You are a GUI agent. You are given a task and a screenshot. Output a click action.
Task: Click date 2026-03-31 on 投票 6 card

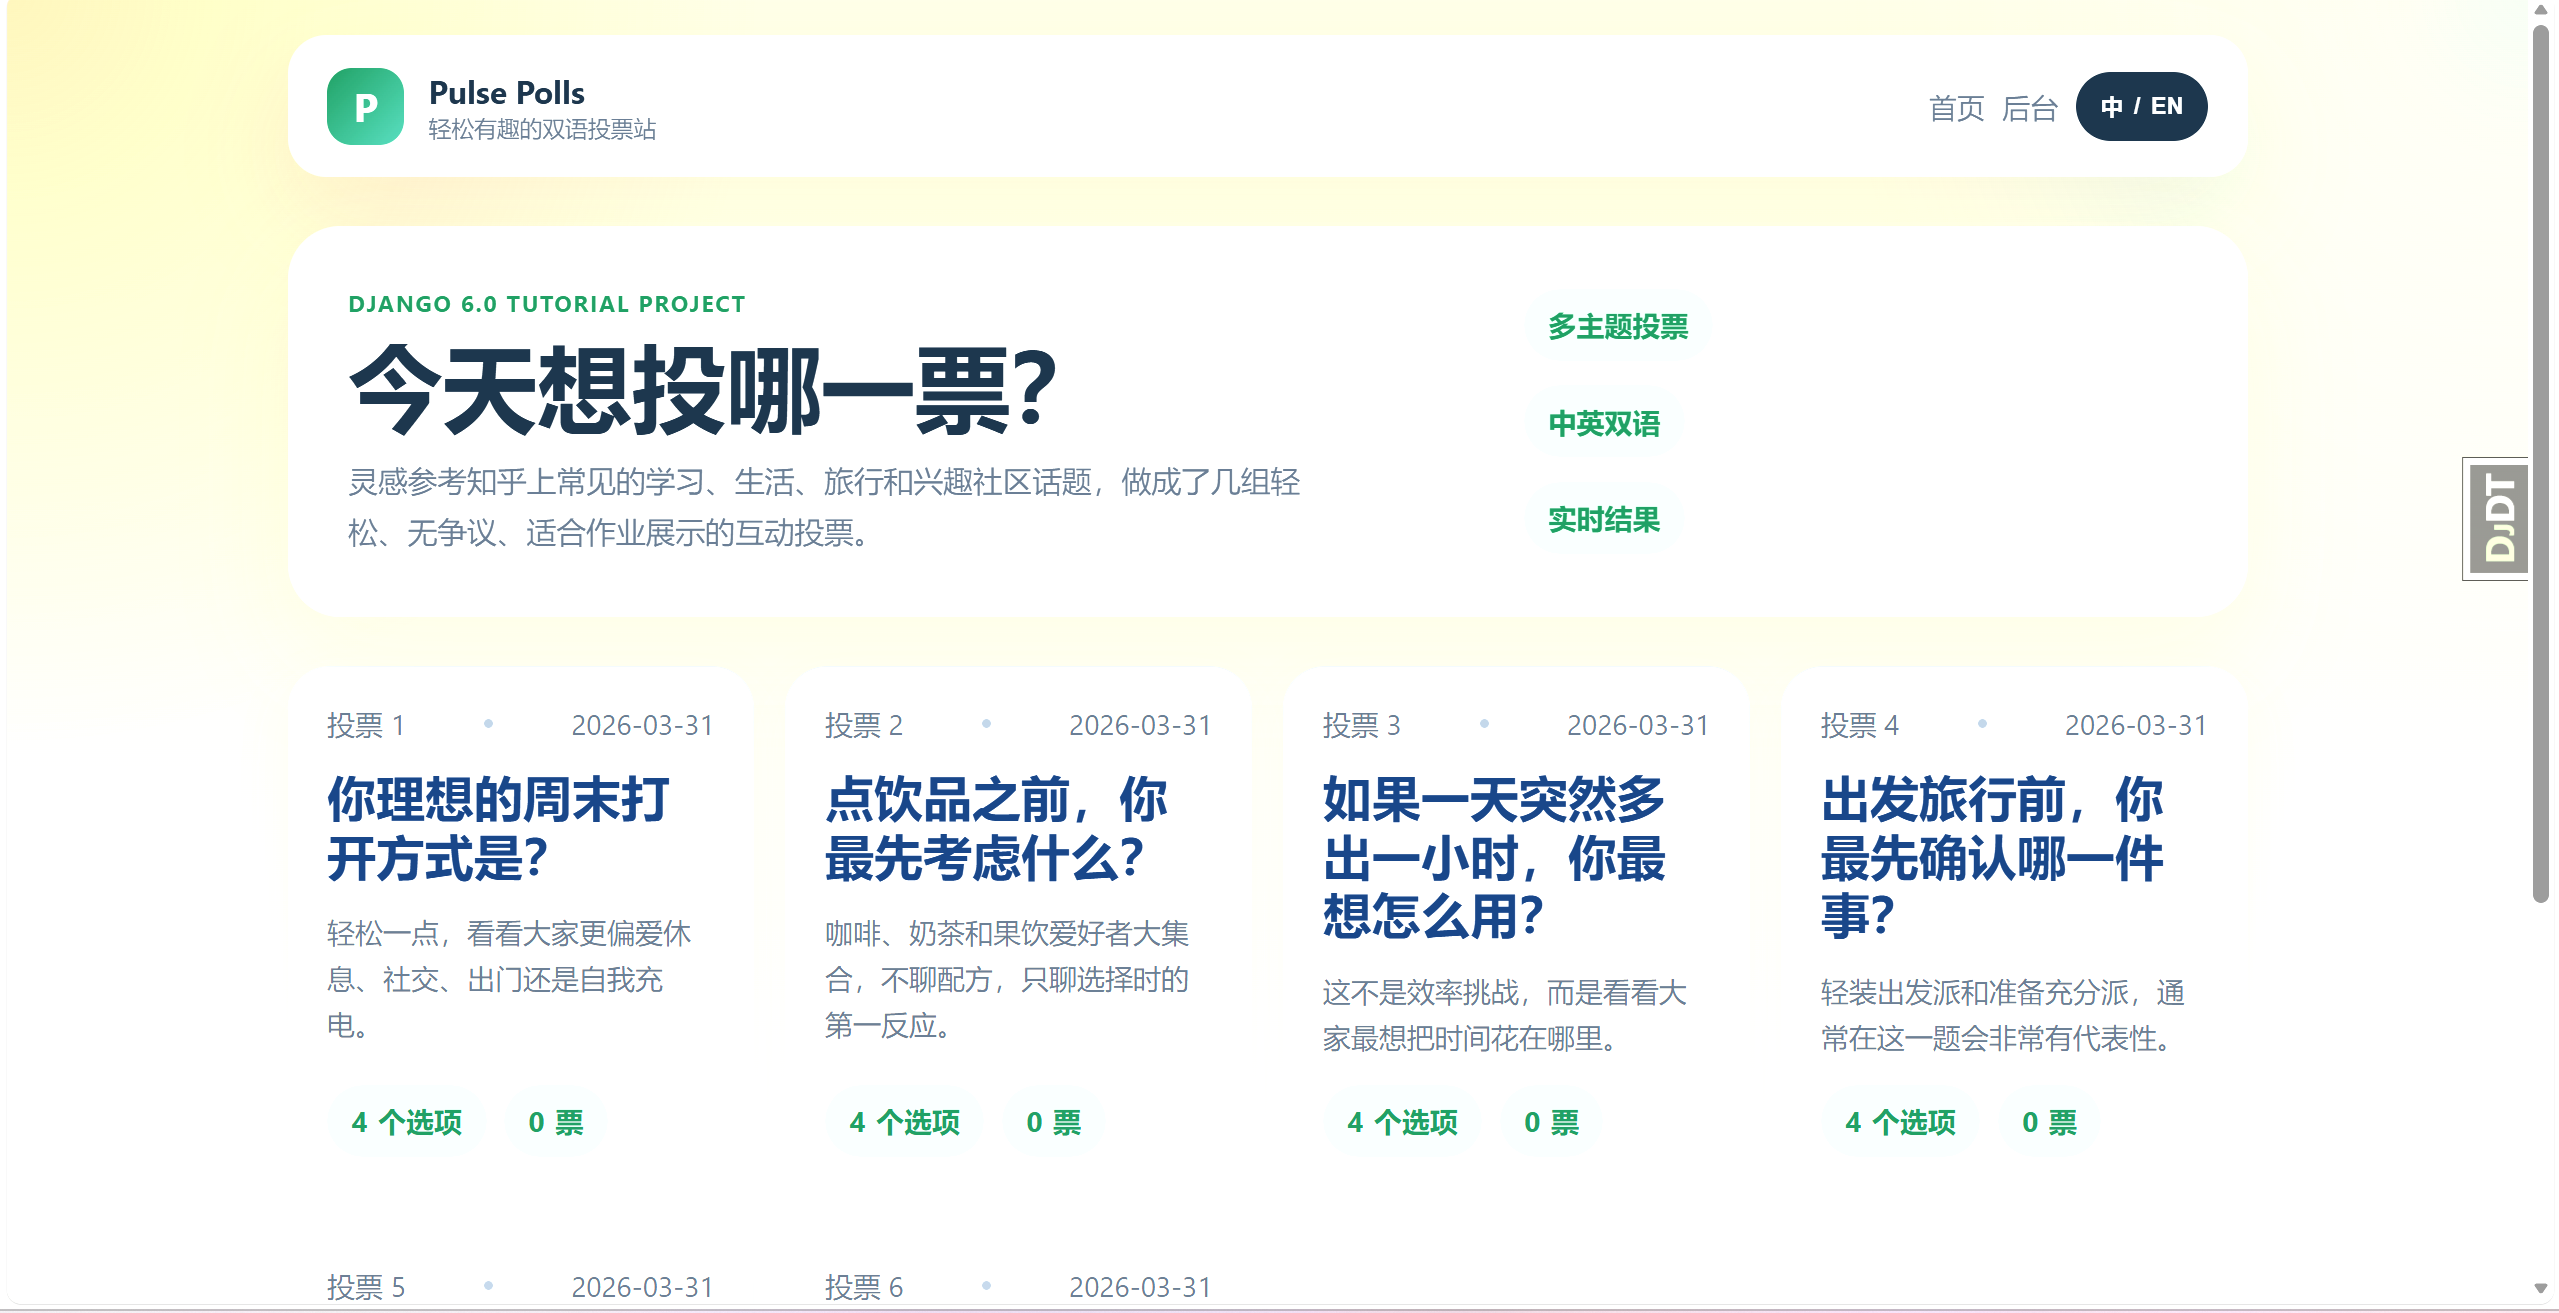(x=1141, y=1287)
